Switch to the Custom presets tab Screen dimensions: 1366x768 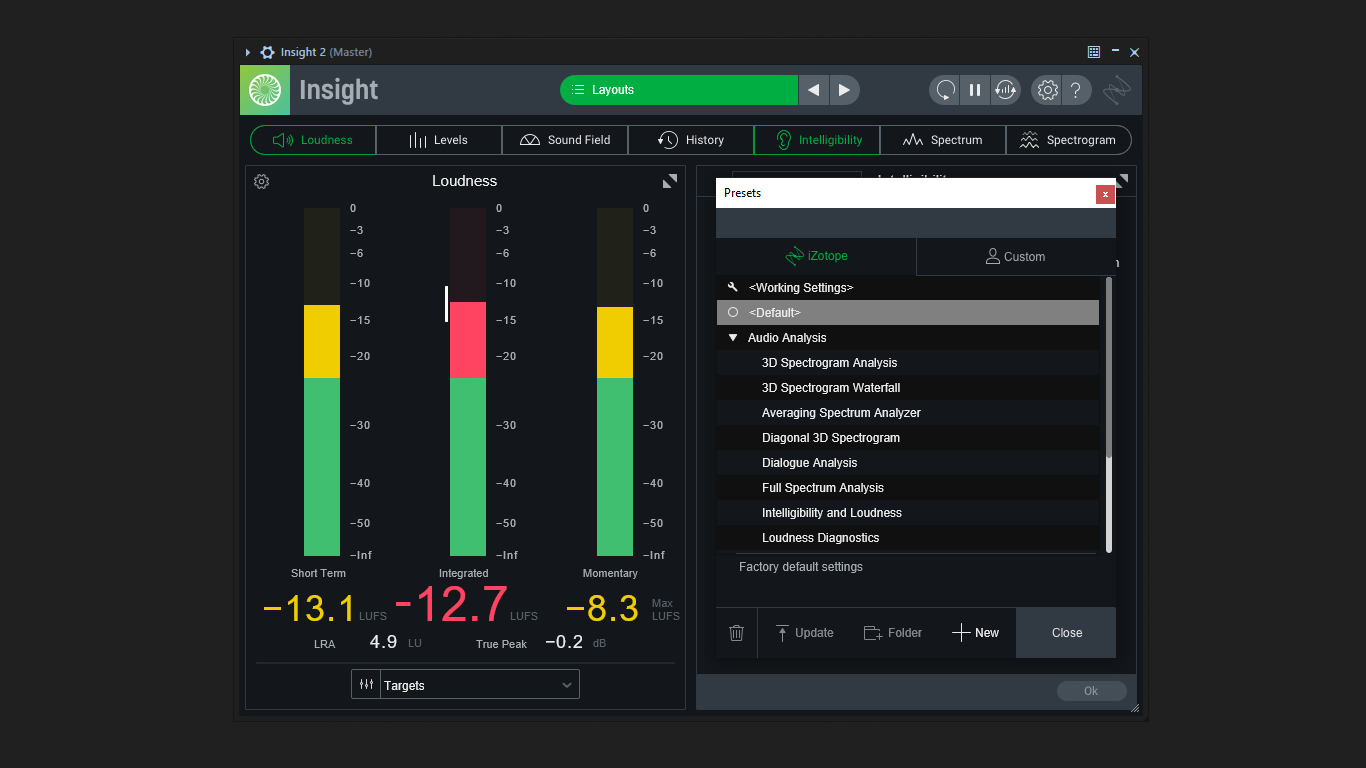[x=1016, y=257]
